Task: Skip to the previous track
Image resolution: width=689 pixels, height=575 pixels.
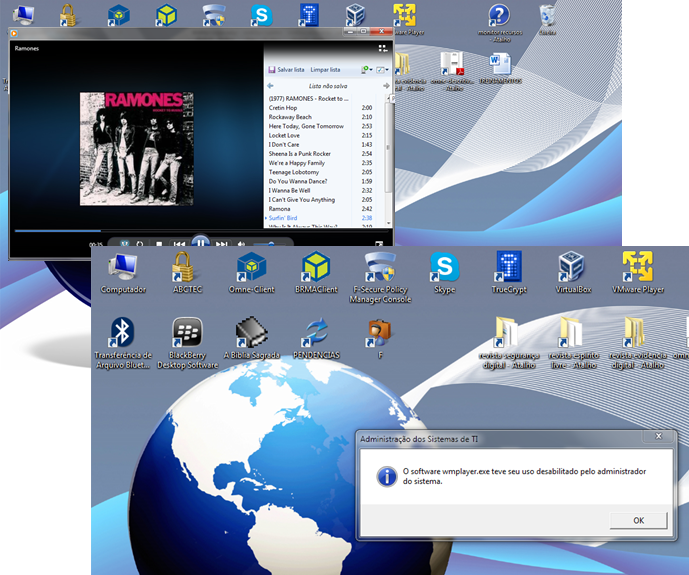Action: point(179,244)
